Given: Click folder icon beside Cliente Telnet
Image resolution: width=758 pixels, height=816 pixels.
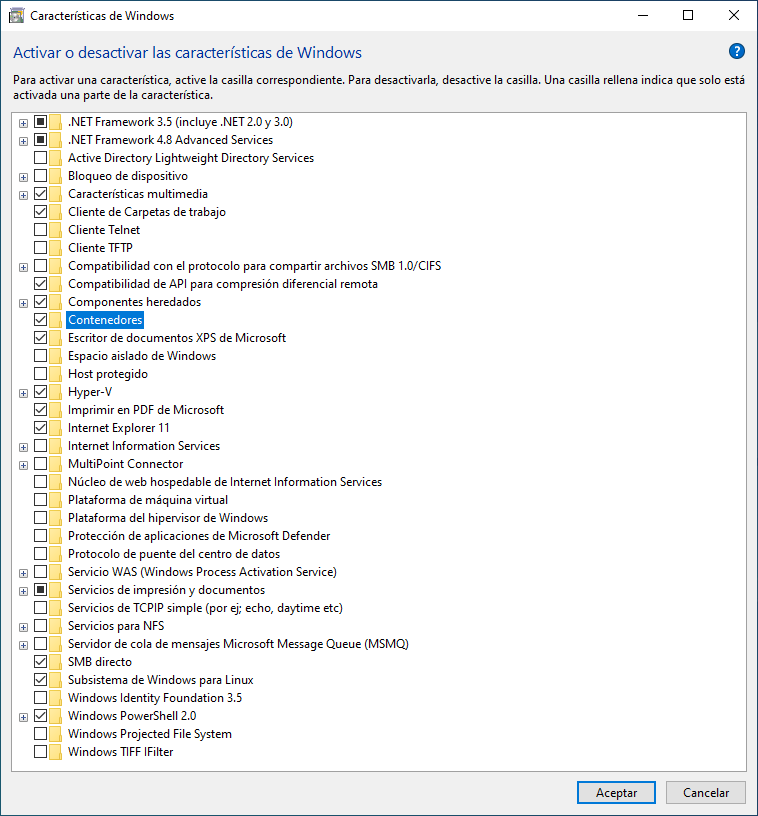Looking at the screenshot, I should point(56,230).
